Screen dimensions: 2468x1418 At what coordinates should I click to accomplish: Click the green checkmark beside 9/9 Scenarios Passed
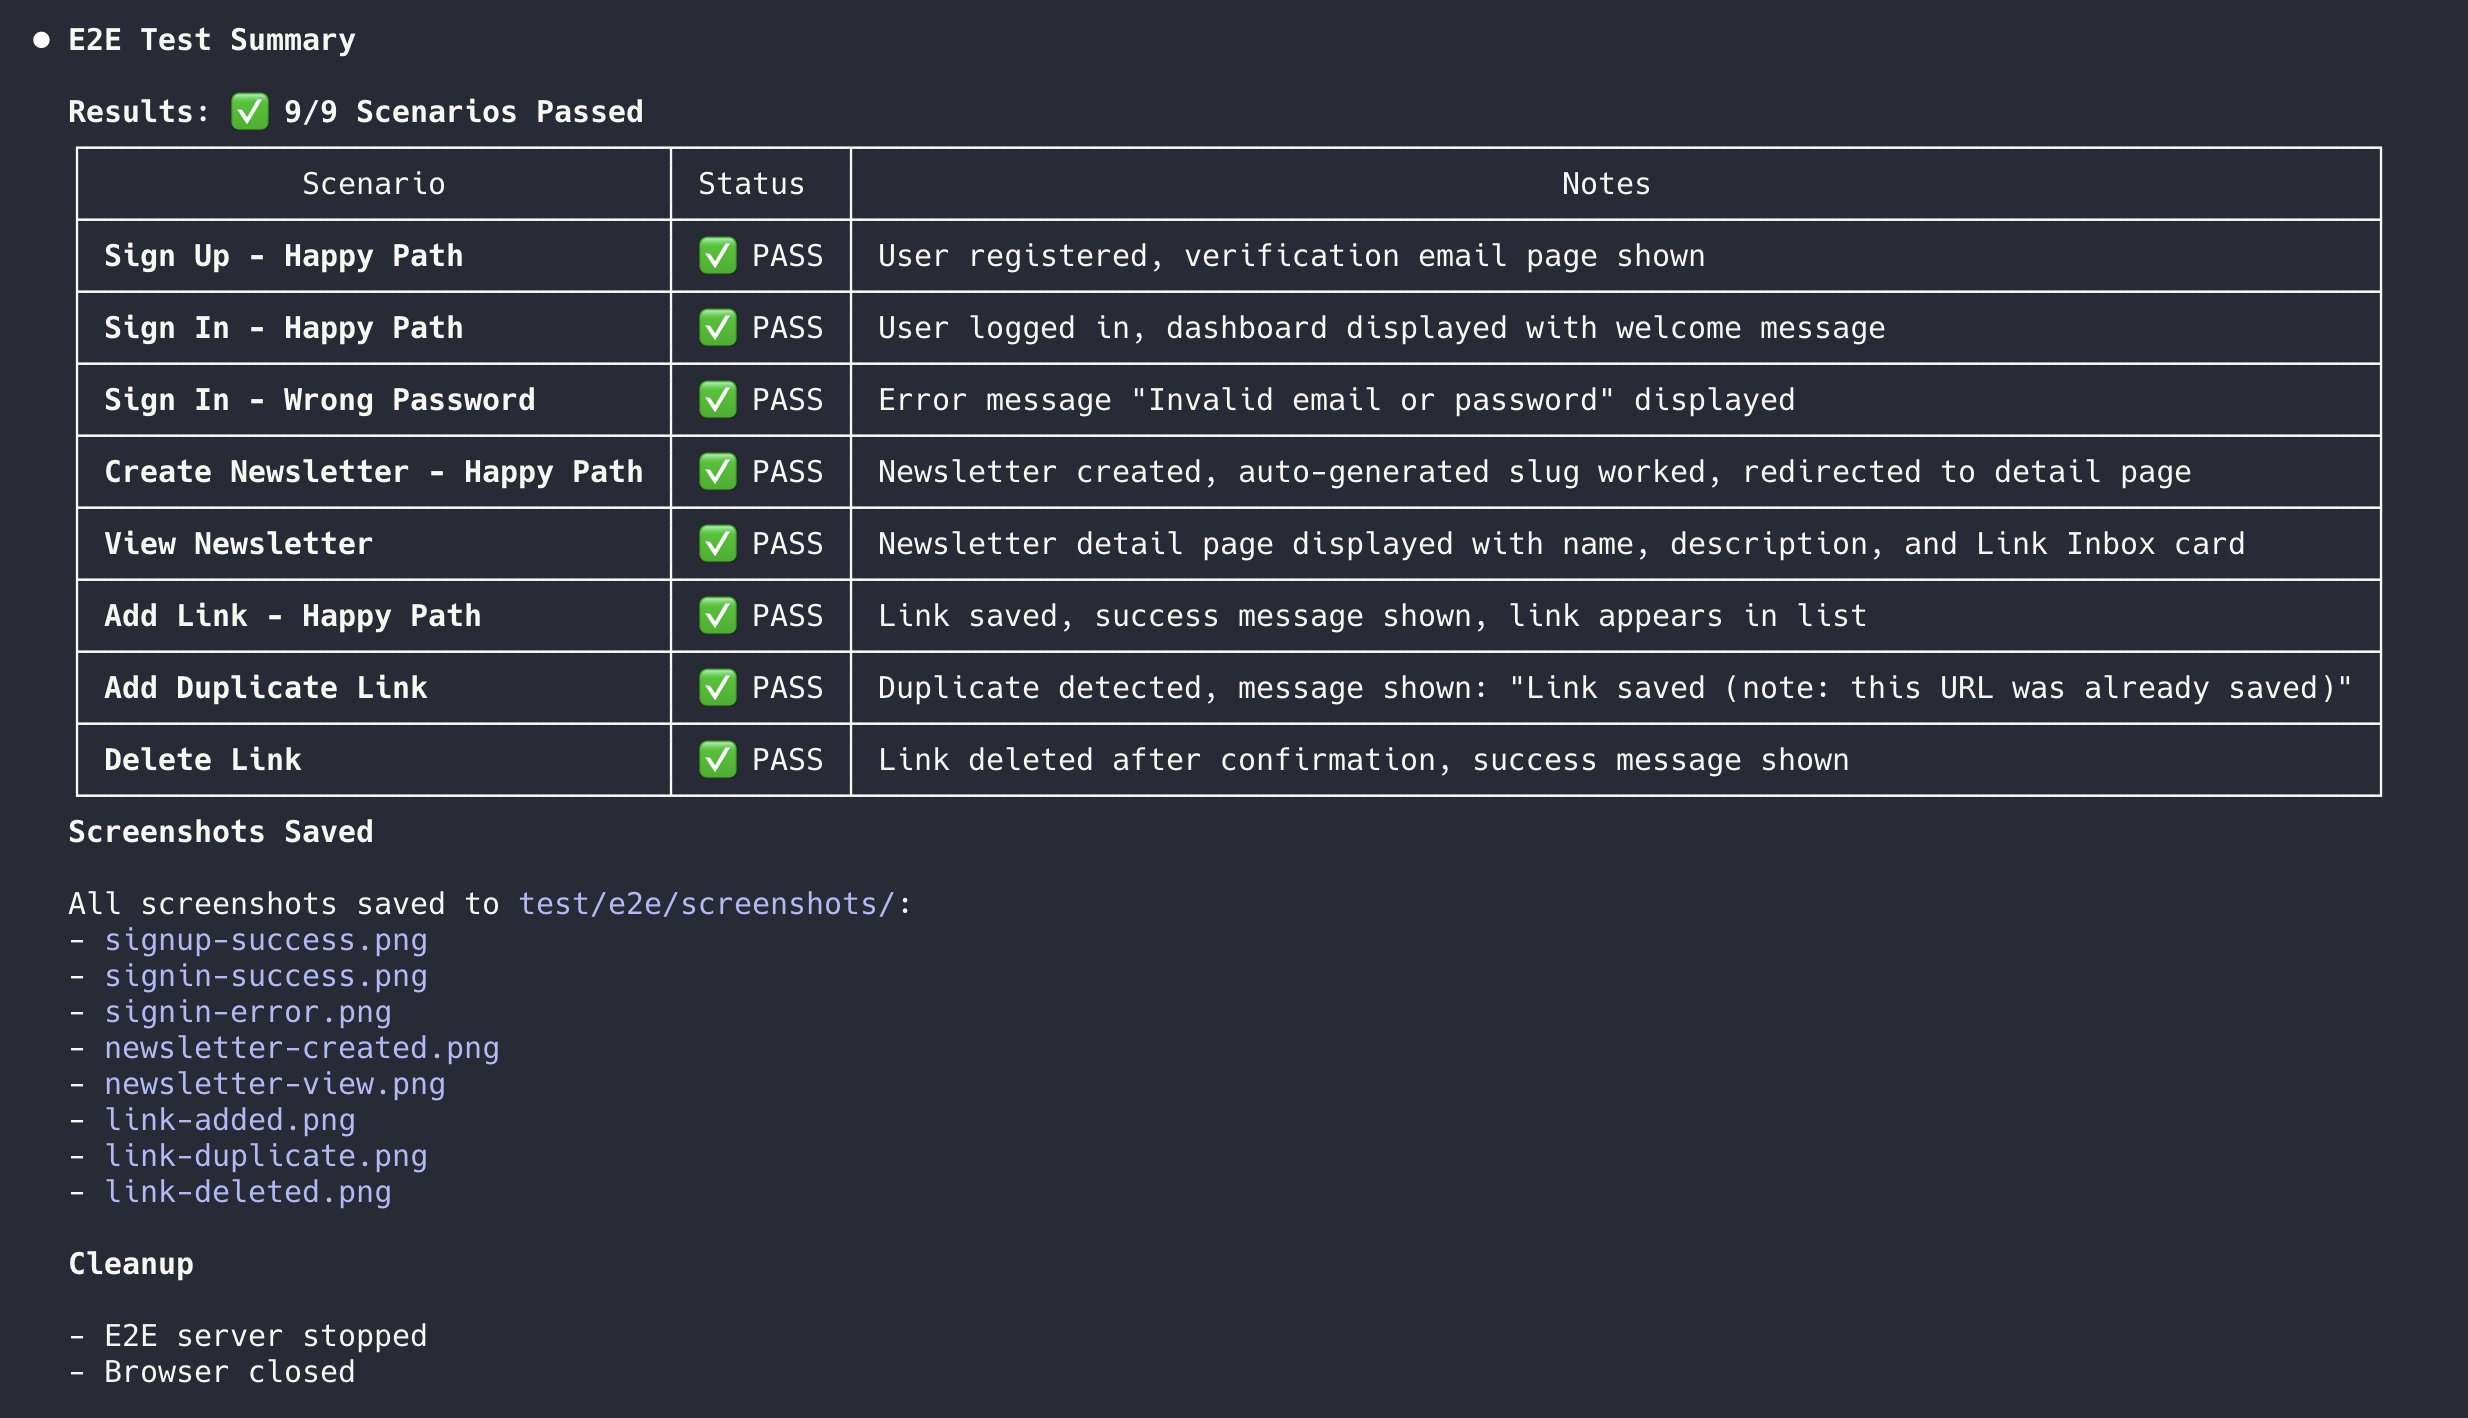[x=249, y=111]
